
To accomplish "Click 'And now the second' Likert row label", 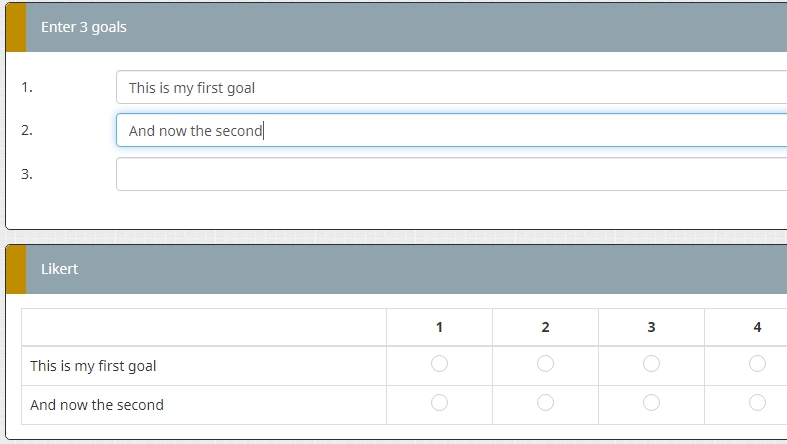I will click(x=97, y=405).
